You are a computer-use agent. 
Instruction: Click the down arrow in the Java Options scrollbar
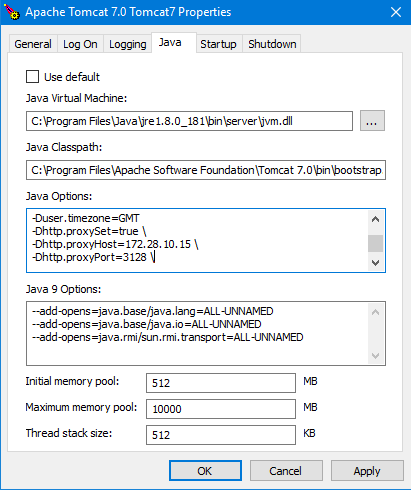click(375, 263)
